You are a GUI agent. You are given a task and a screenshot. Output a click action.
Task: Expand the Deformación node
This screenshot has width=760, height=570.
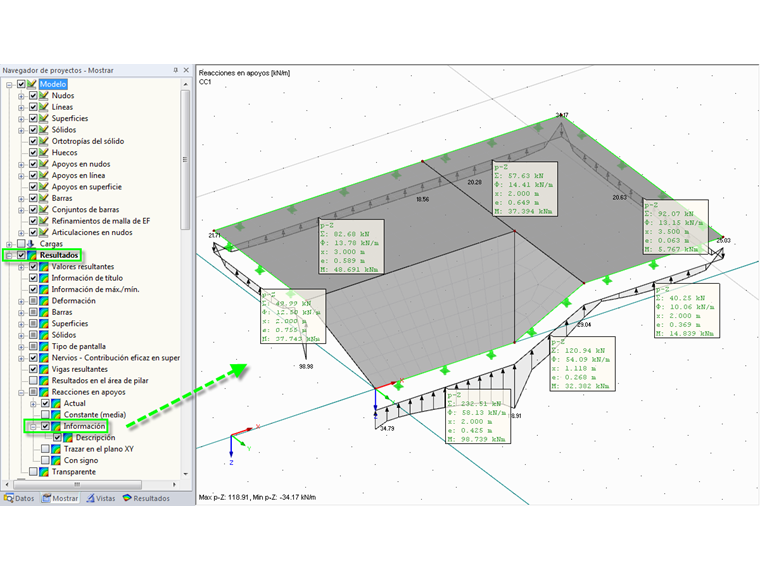coord(21,301)
